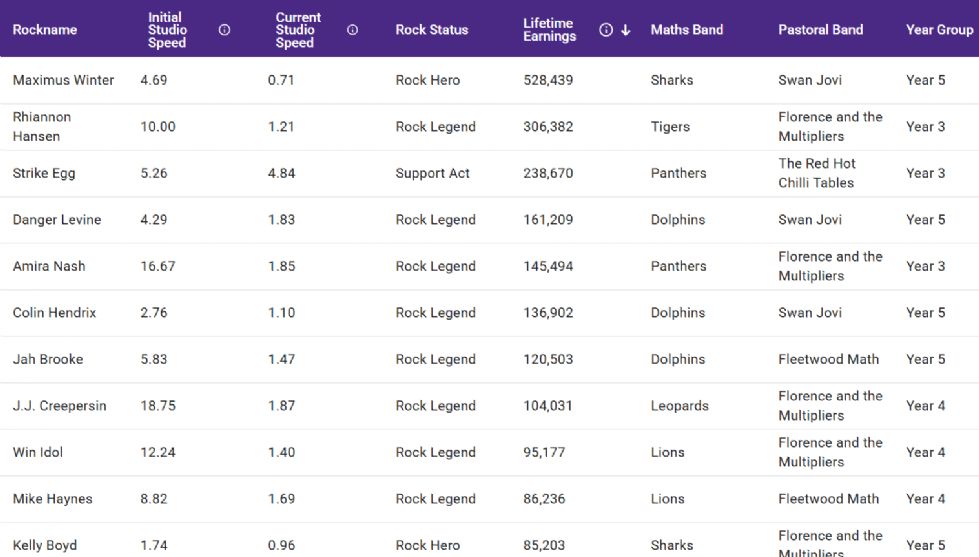Select the Rhiannon Hansen rockname
The width and height of the screenshot is (979, 557).
42,127
